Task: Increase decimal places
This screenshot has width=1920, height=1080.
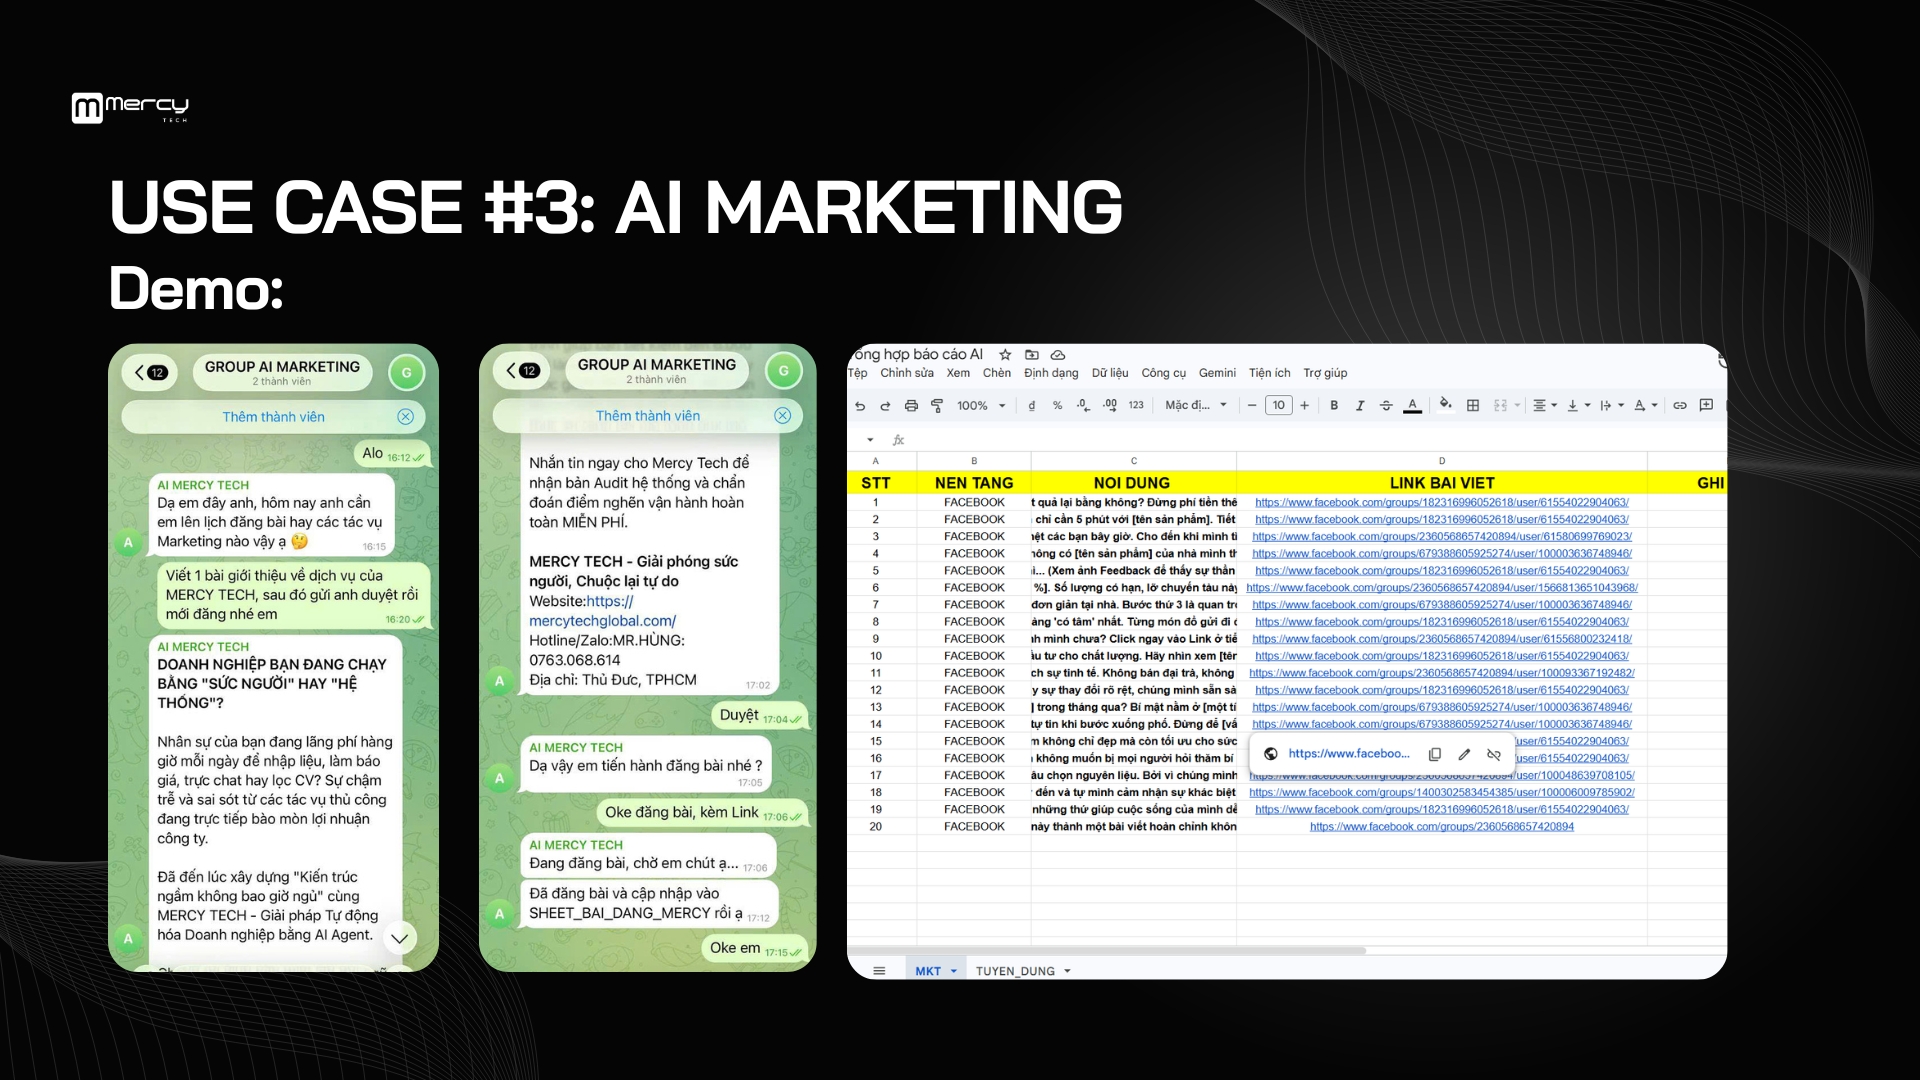Action: [1110, 406]
